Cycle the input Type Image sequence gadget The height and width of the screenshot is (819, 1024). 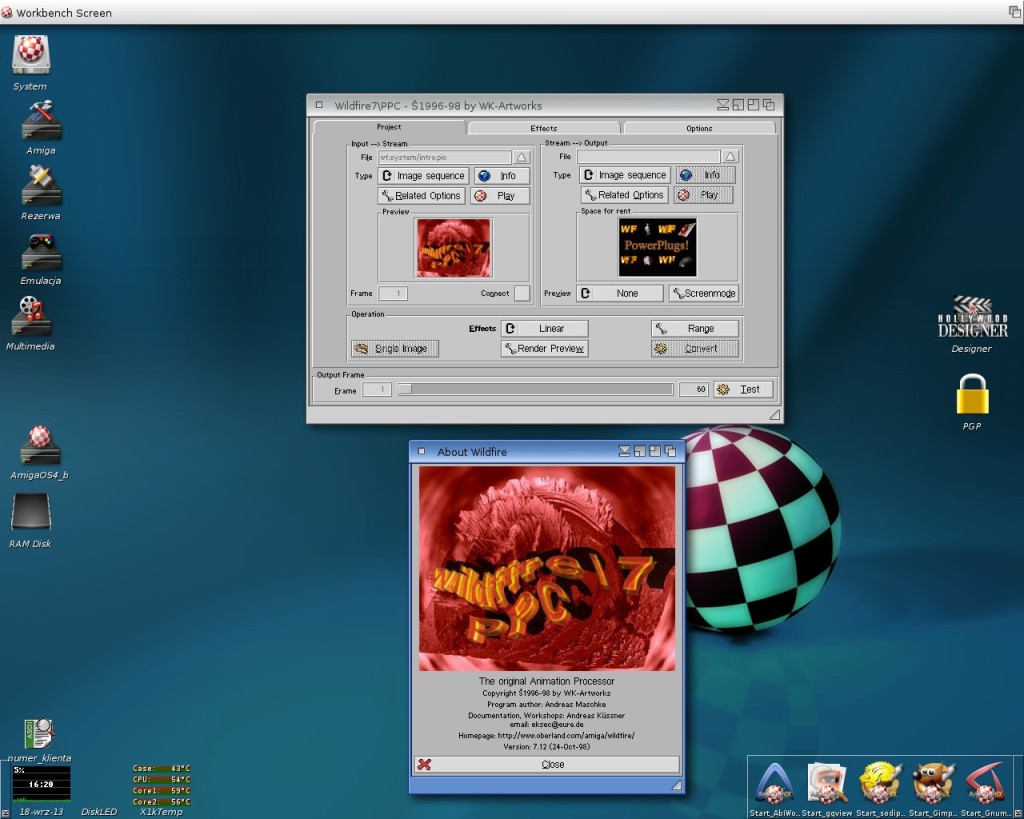tap(423, 176)
